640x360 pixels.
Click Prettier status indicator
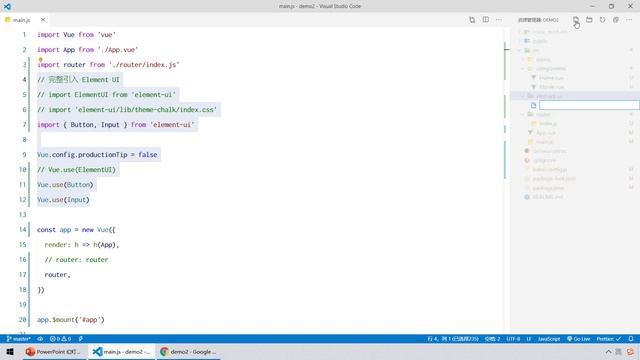[609, 339]
